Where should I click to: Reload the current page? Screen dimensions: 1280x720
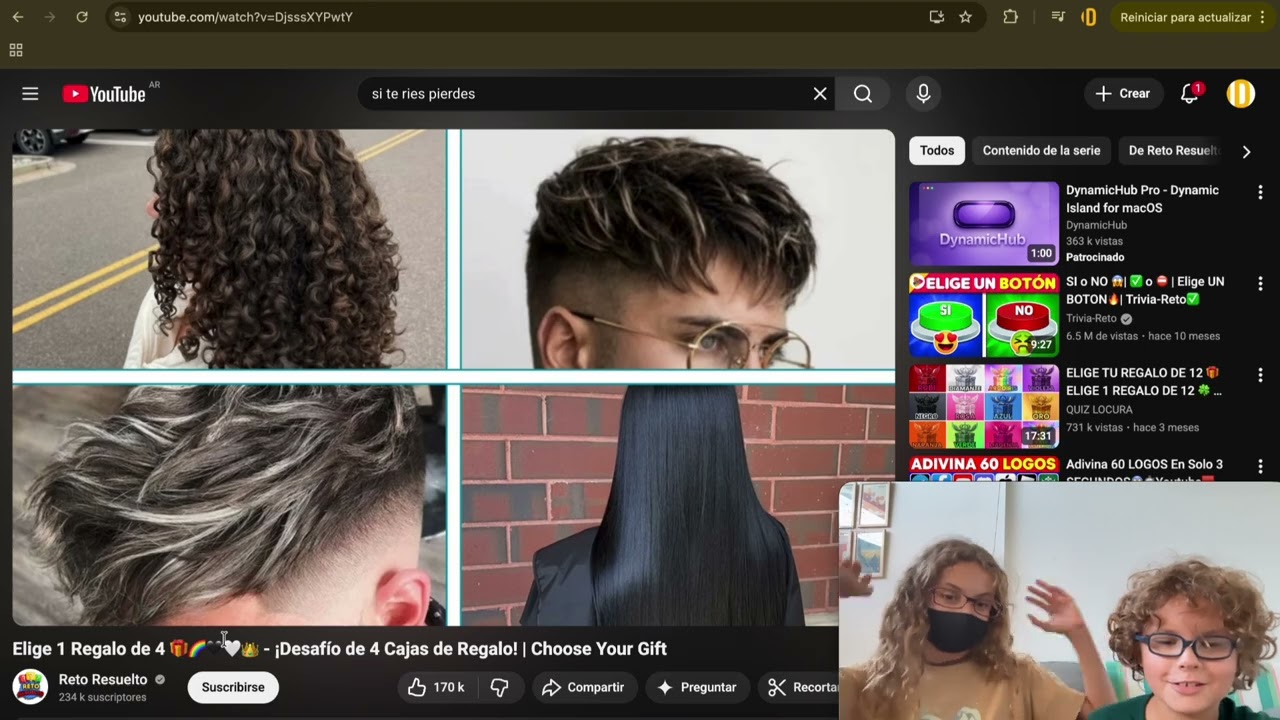tap(82, 17)
